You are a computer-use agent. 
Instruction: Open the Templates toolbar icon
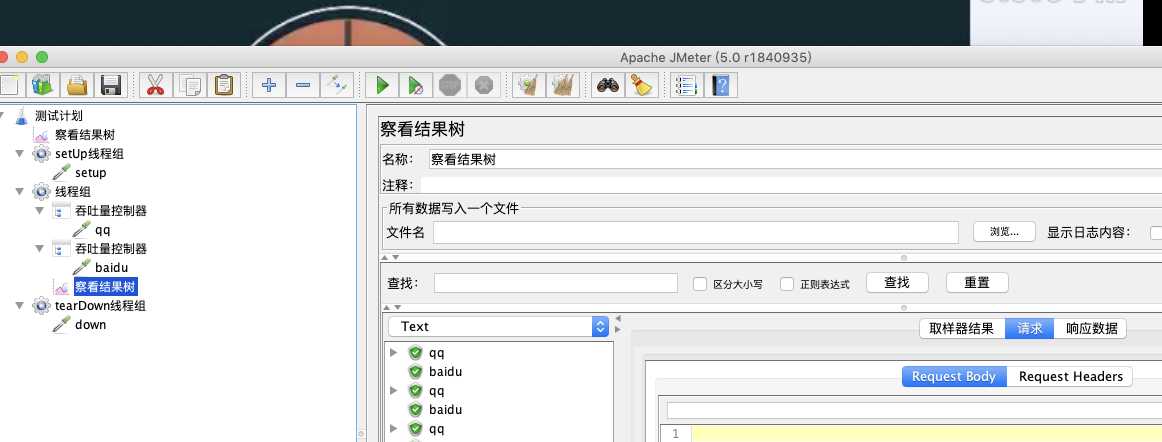point(42,85)
